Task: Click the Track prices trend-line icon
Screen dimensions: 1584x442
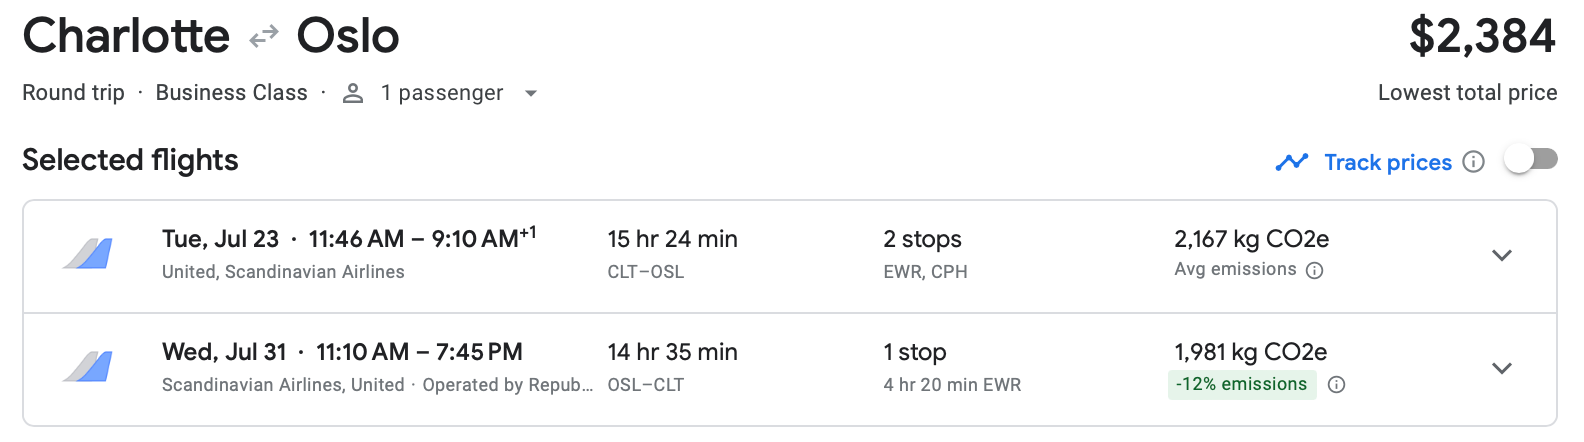Action: [x=1292, y=162]
